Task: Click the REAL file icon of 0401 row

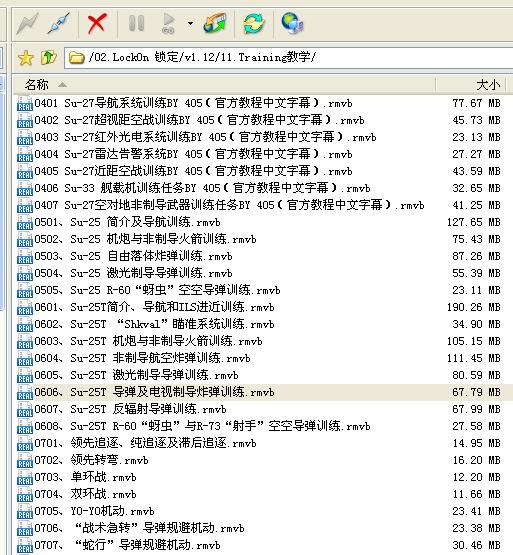Action: (x=25, y=104)
